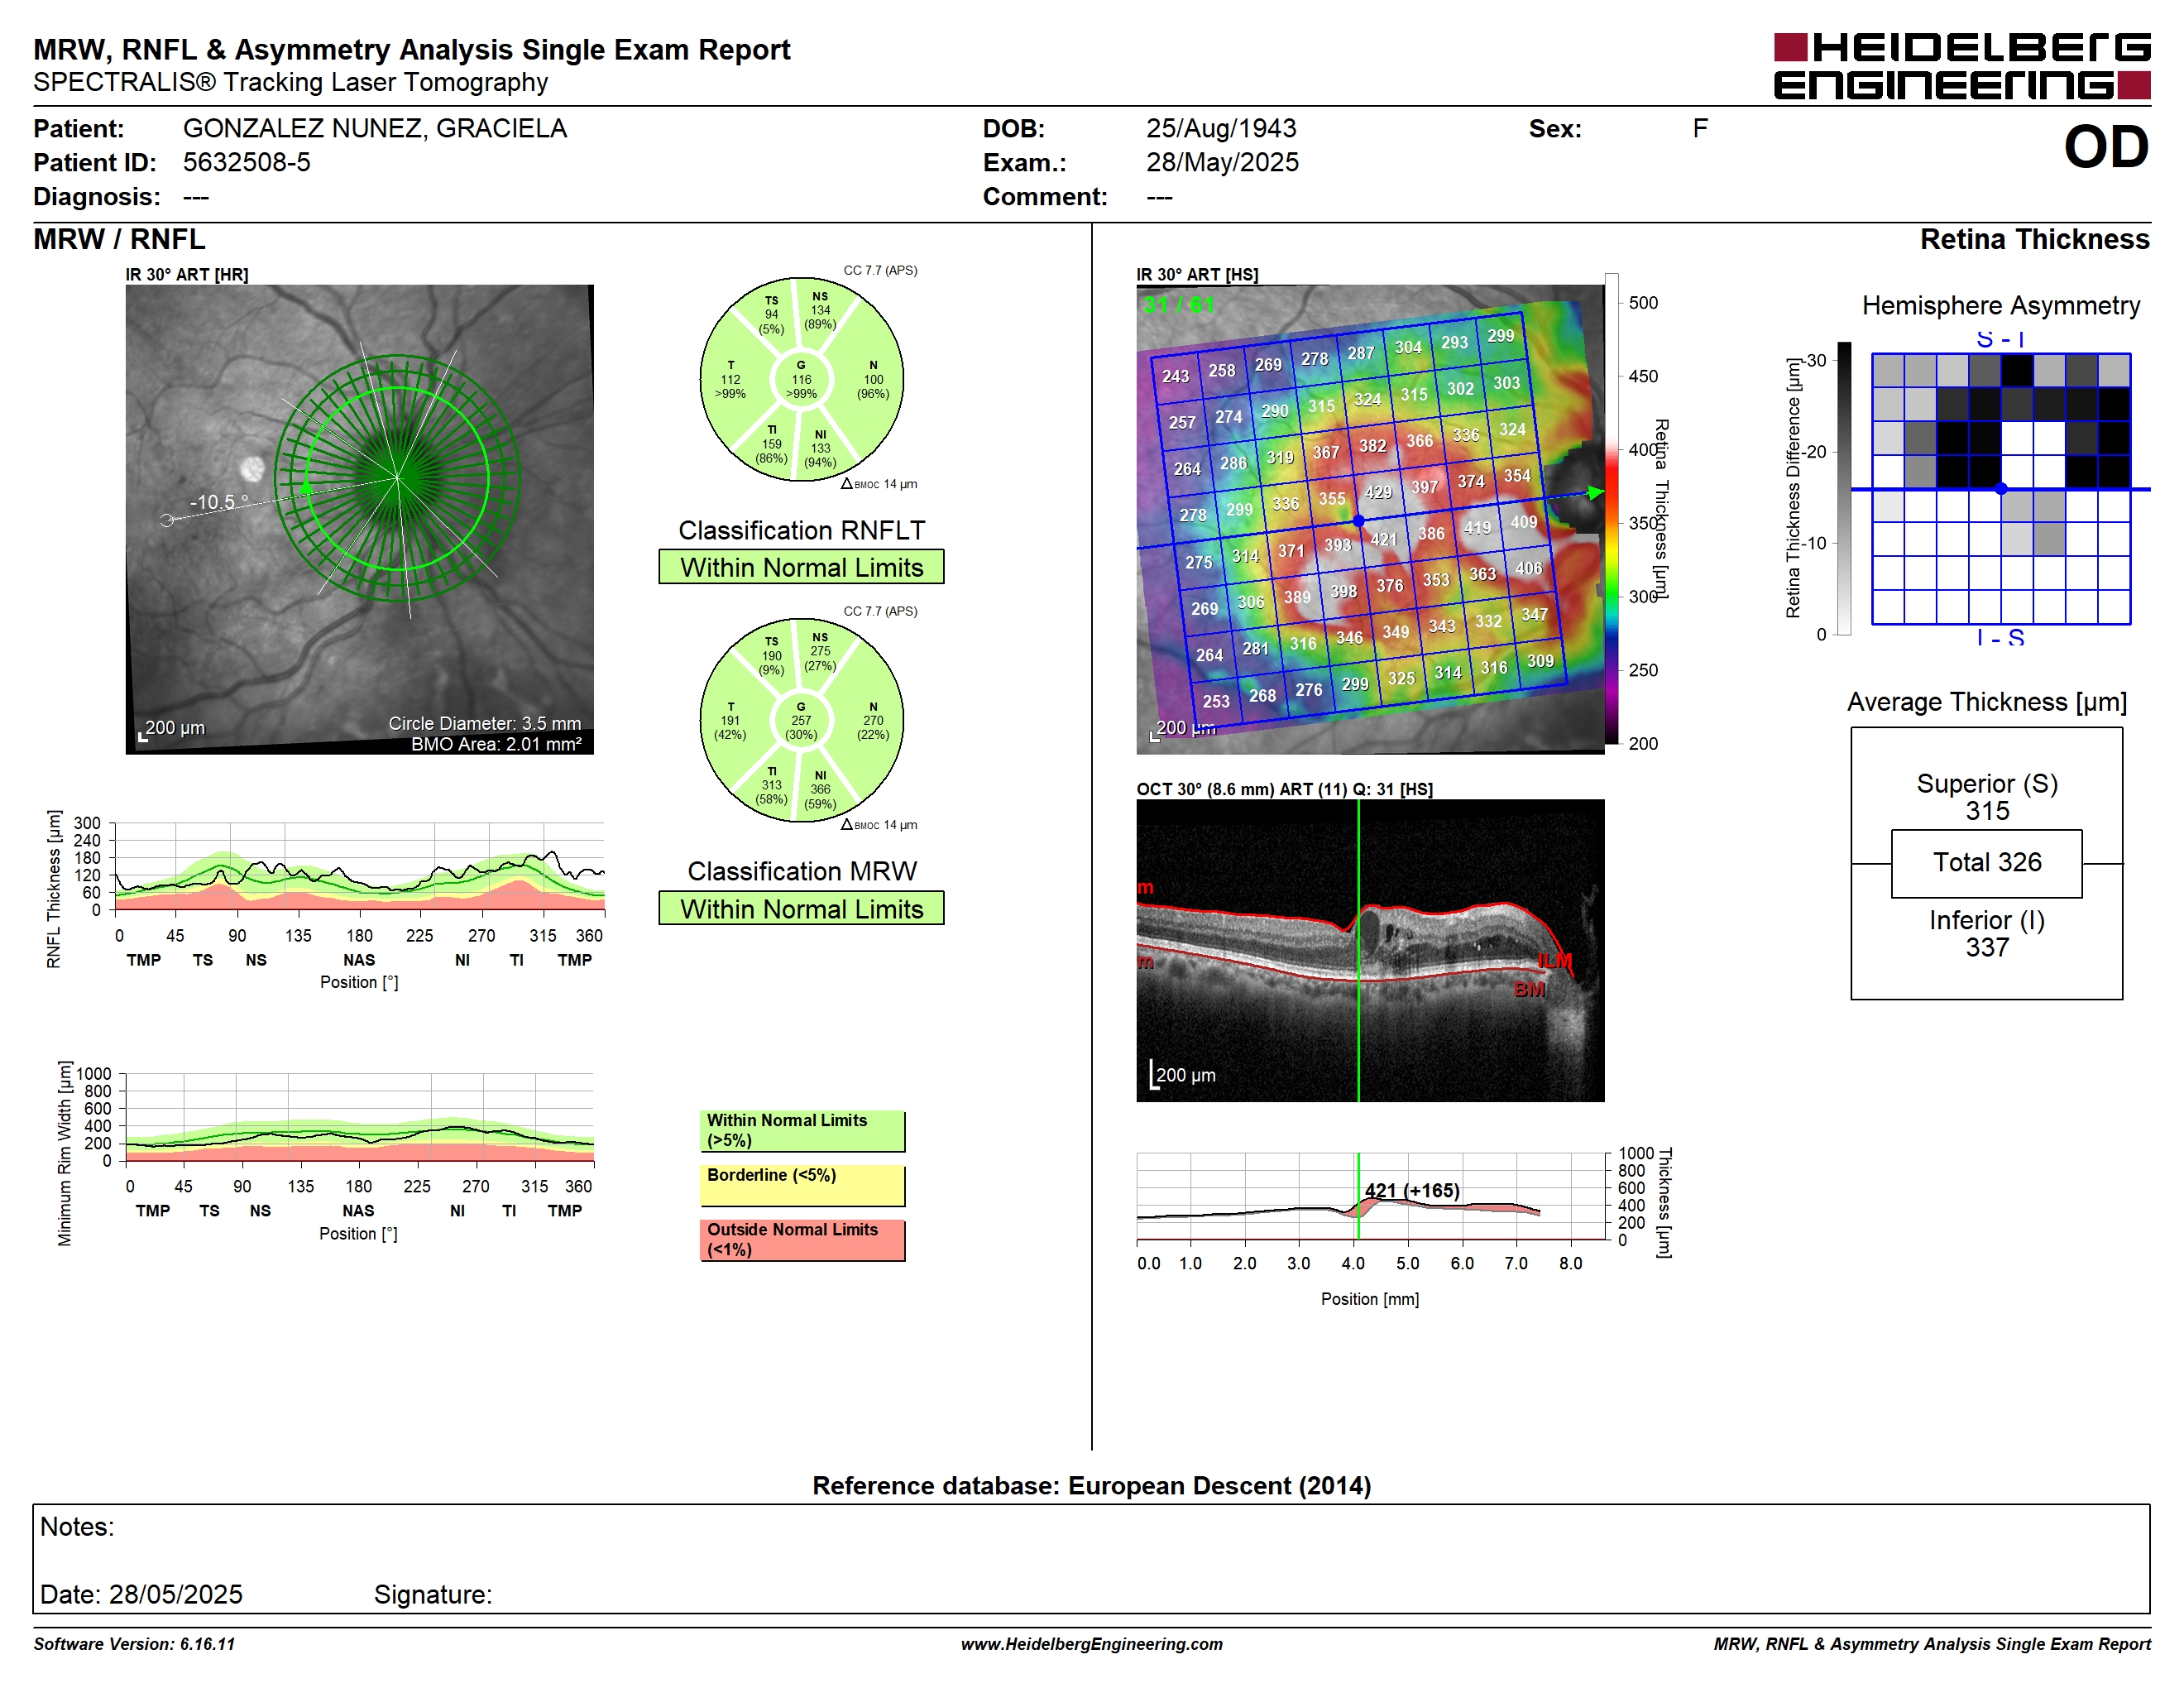Click the Total 326 average thickness box
This screenshot has width=2184, height=1688.
[1986, 863]
